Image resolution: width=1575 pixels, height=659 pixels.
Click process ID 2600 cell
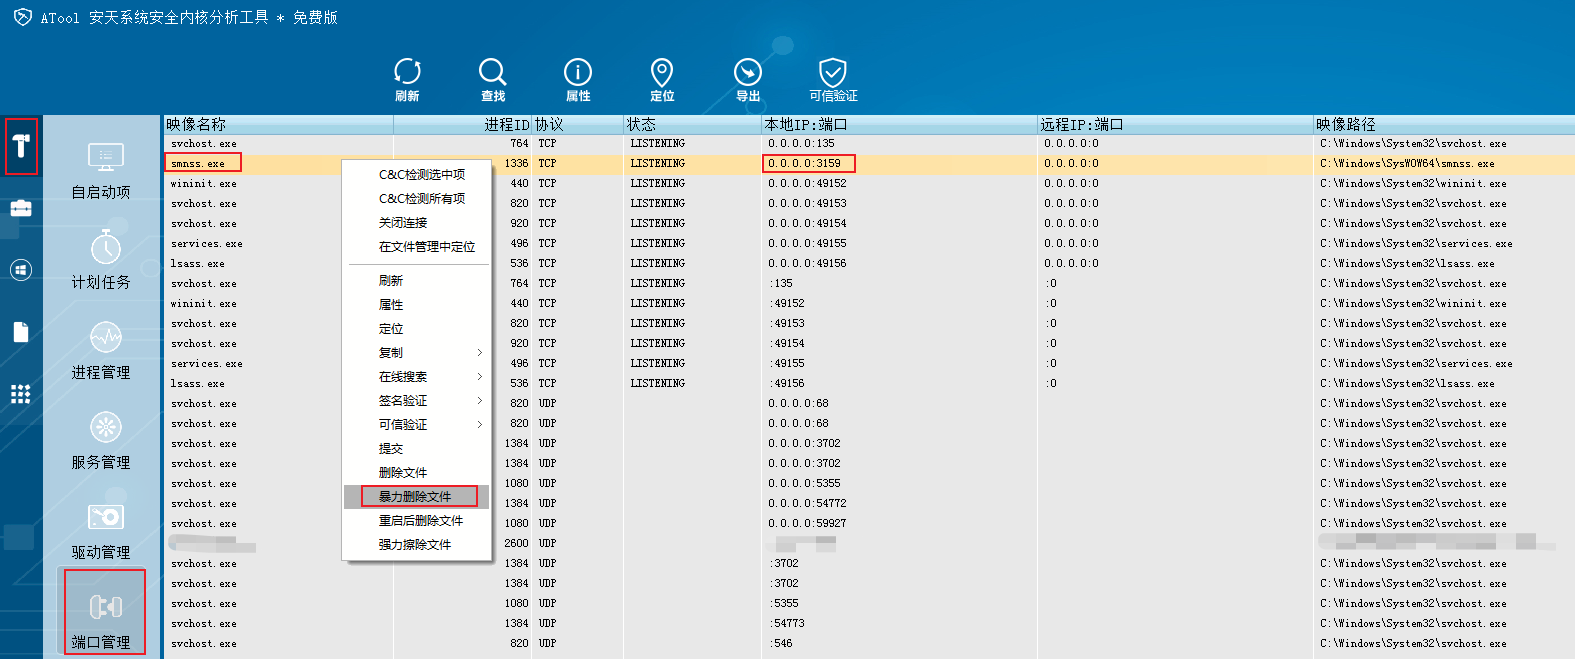(x=516, y=544)
